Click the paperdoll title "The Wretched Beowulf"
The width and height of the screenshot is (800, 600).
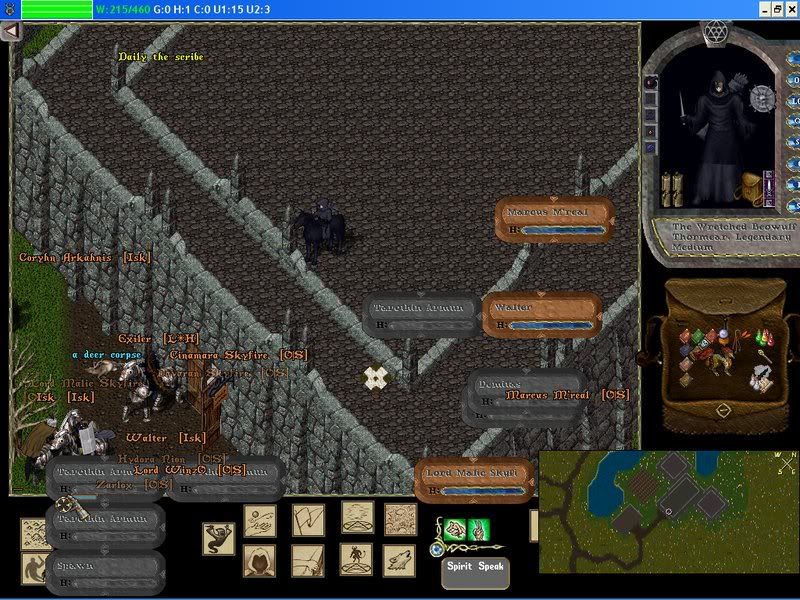pos(734,227)
